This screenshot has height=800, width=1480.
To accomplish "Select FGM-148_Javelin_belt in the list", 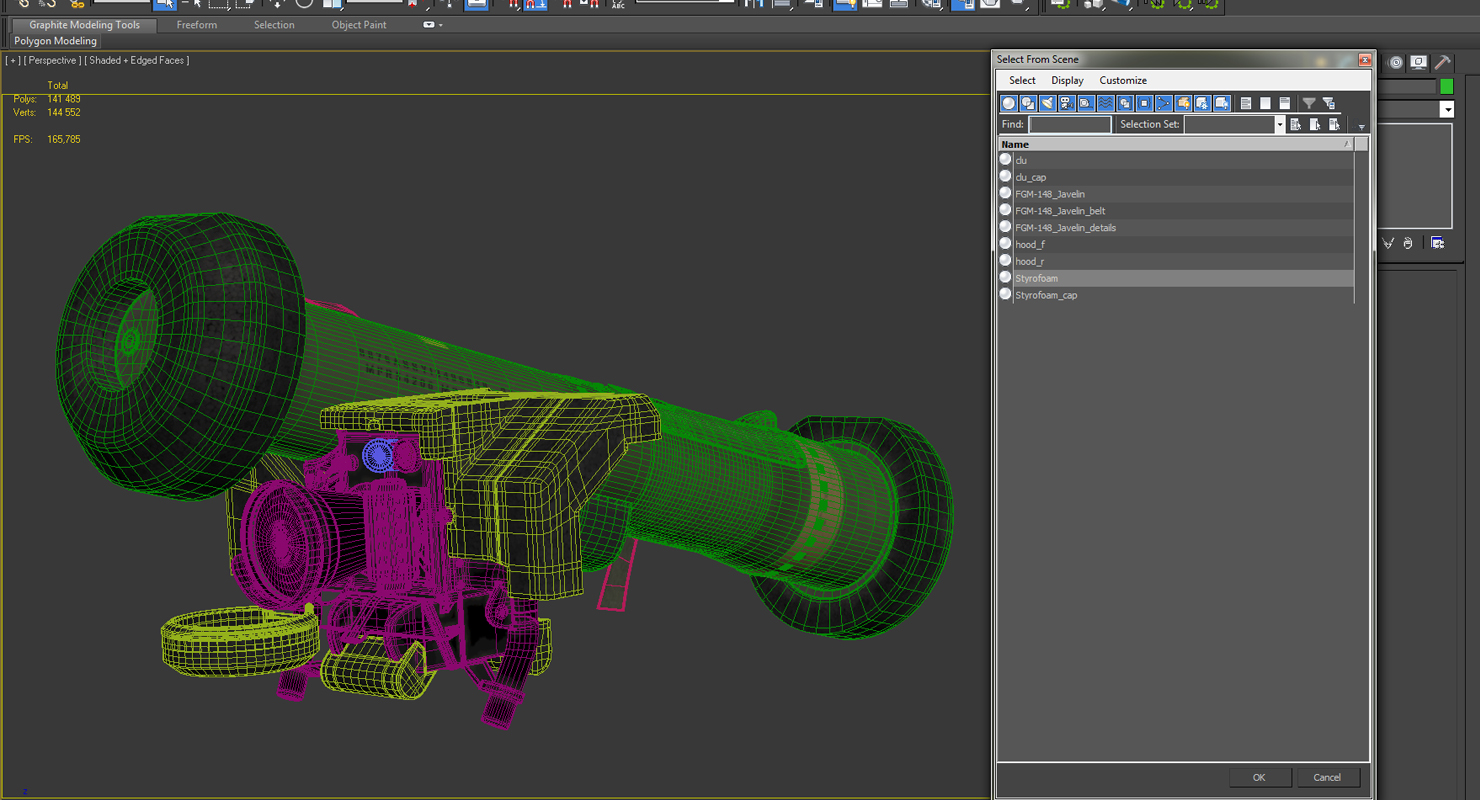I will tap(1060, 211).
